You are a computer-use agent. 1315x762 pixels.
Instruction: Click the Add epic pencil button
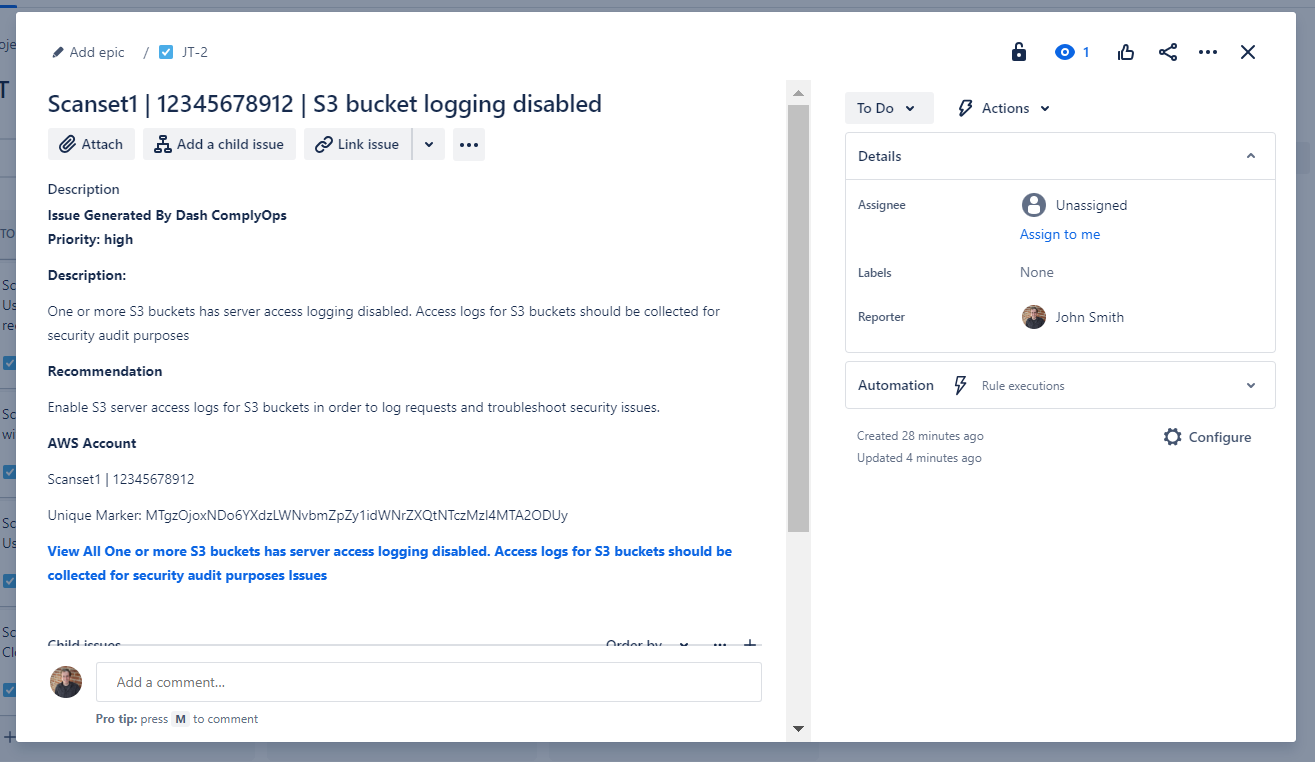(89, 52)
